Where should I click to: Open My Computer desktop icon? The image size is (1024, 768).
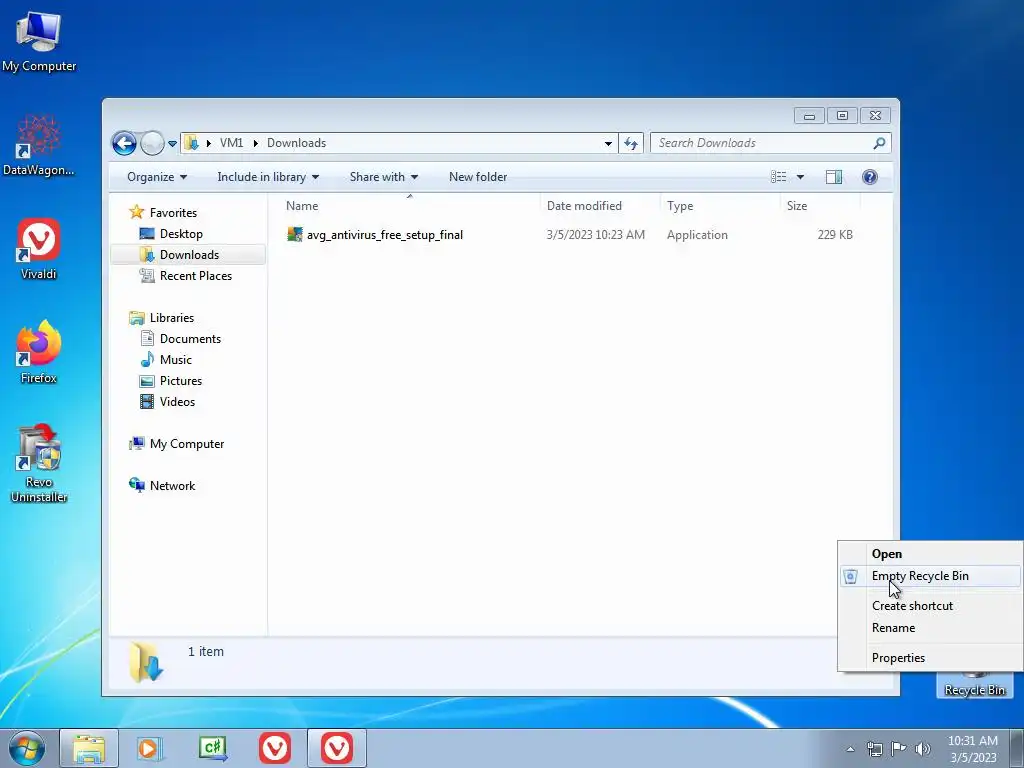click(x=39, y=40)
